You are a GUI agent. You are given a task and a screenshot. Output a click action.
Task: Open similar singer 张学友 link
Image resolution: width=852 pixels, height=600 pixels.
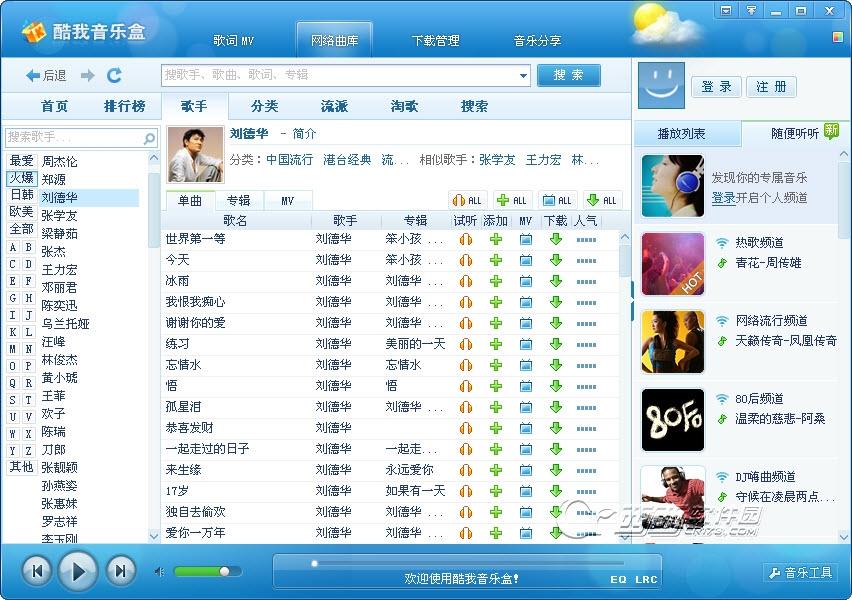(497, 160)
